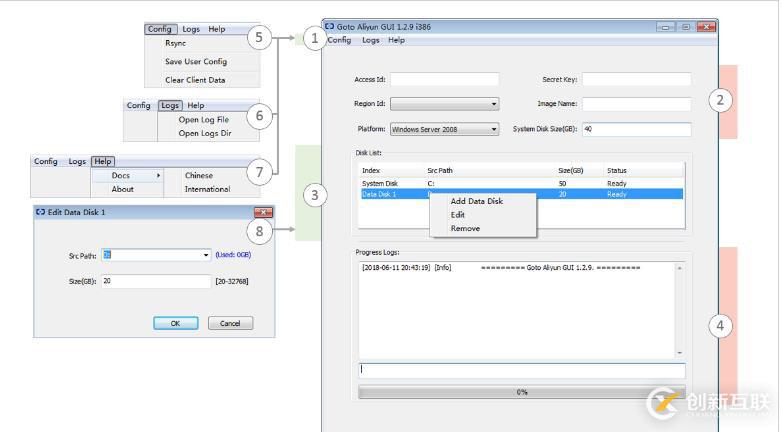Click the Size(GB) column header
This screenshot has height=432, width=781.
[571, 170]
